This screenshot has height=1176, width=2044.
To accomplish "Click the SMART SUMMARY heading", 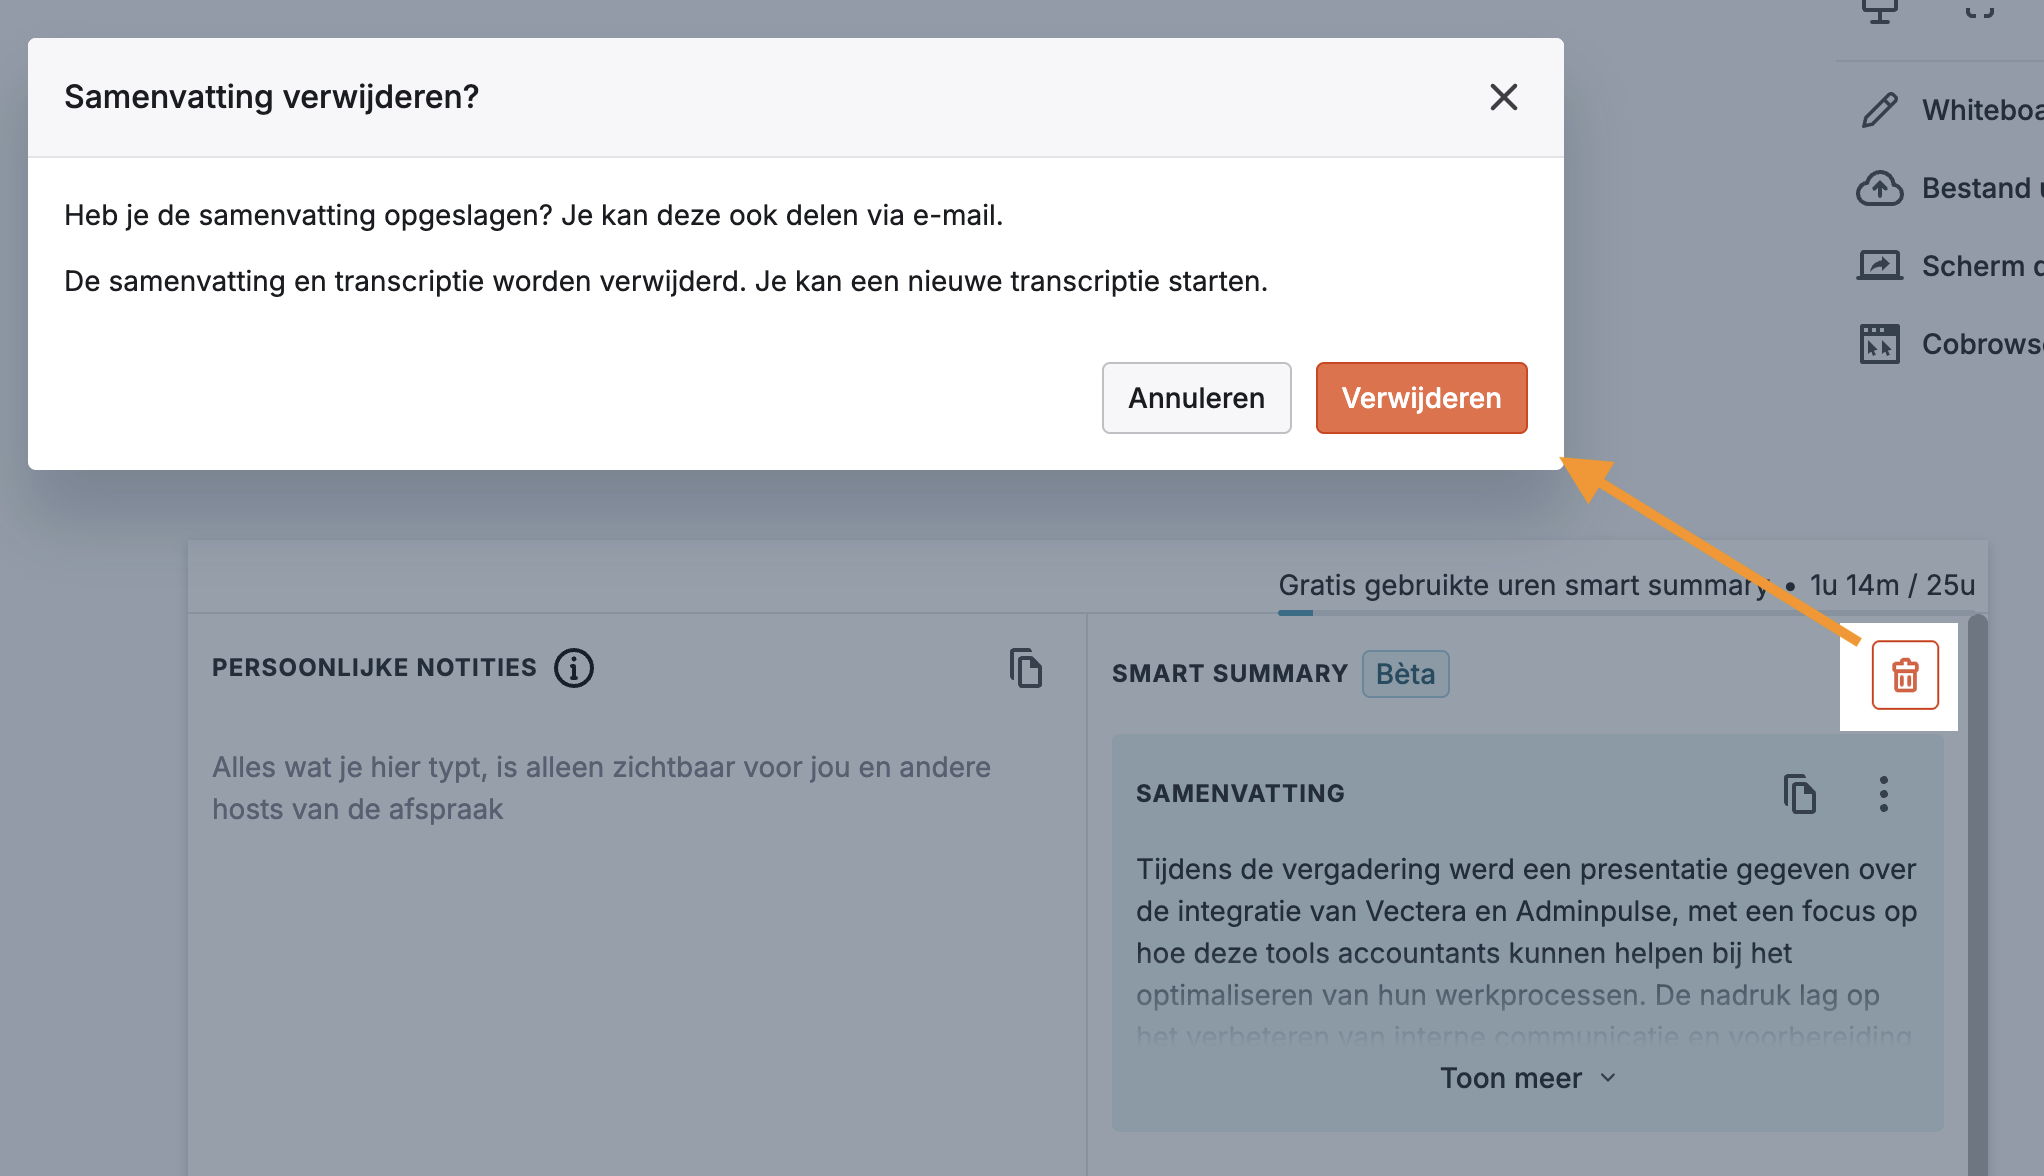I will point(1230,674).
